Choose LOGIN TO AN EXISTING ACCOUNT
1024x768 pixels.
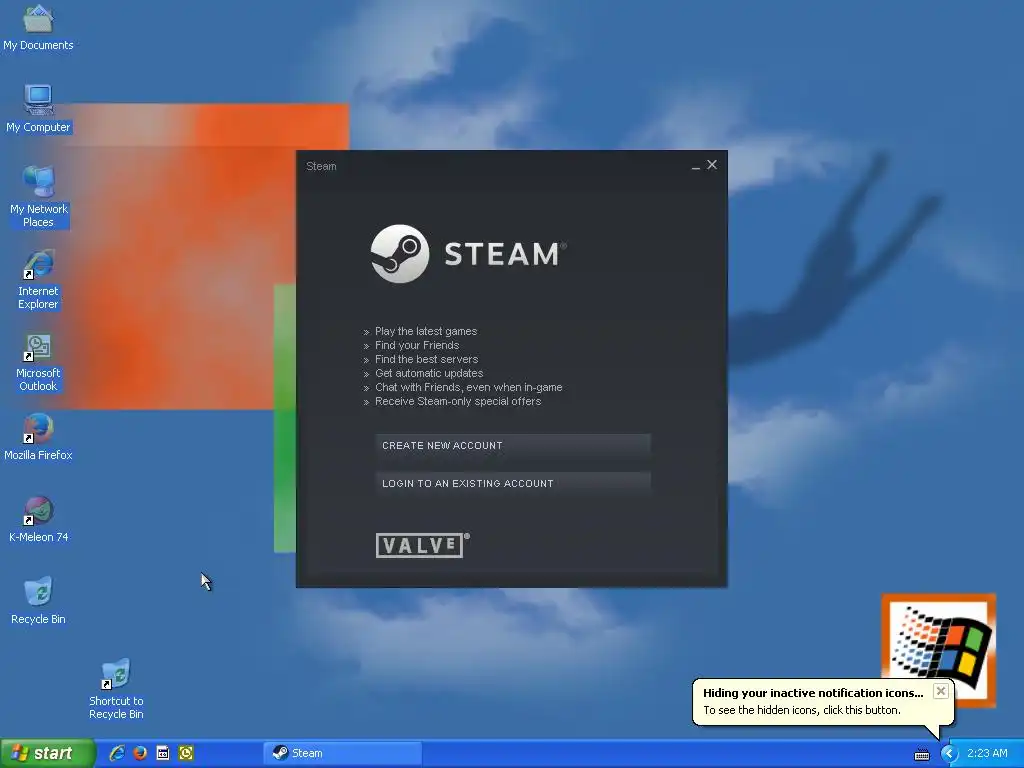pyautogui.click(x=513, y=484)
